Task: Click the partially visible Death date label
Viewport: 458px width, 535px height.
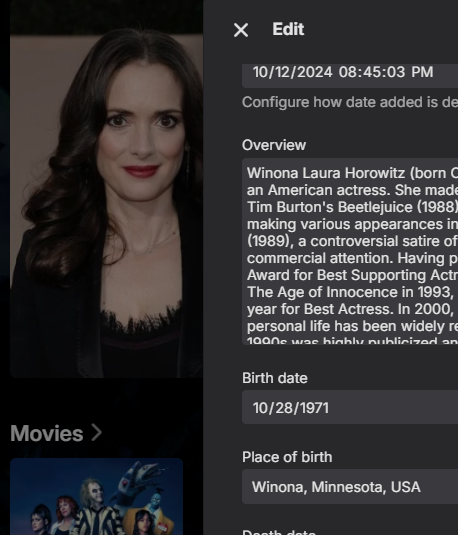Action: (279, 532)
